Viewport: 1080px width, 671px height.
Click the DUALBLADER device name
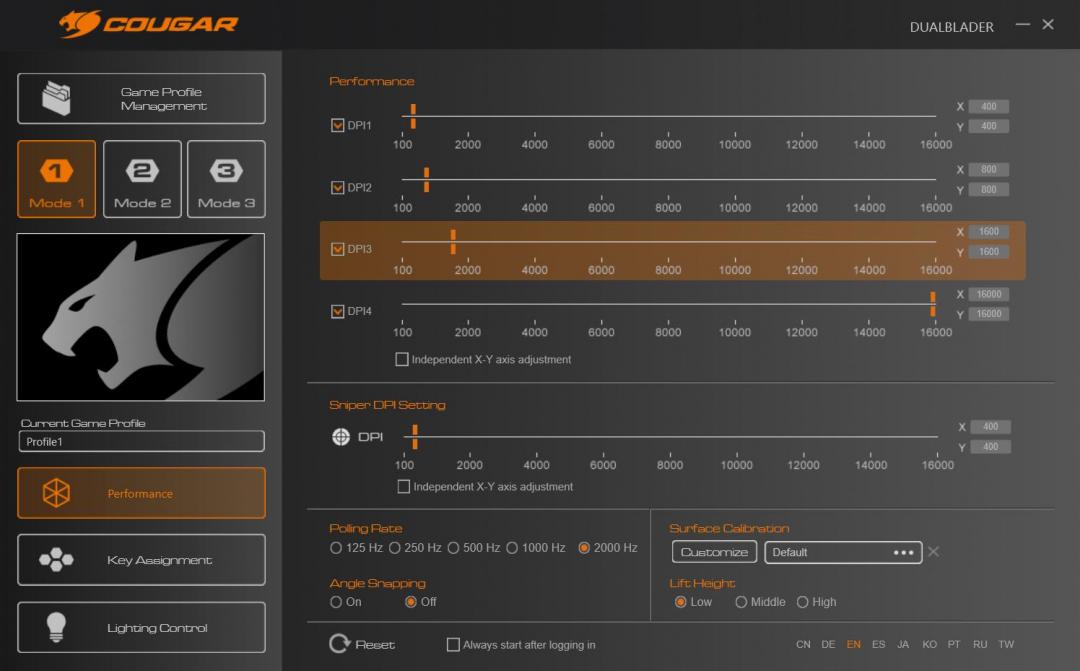(x=952, y=27)
